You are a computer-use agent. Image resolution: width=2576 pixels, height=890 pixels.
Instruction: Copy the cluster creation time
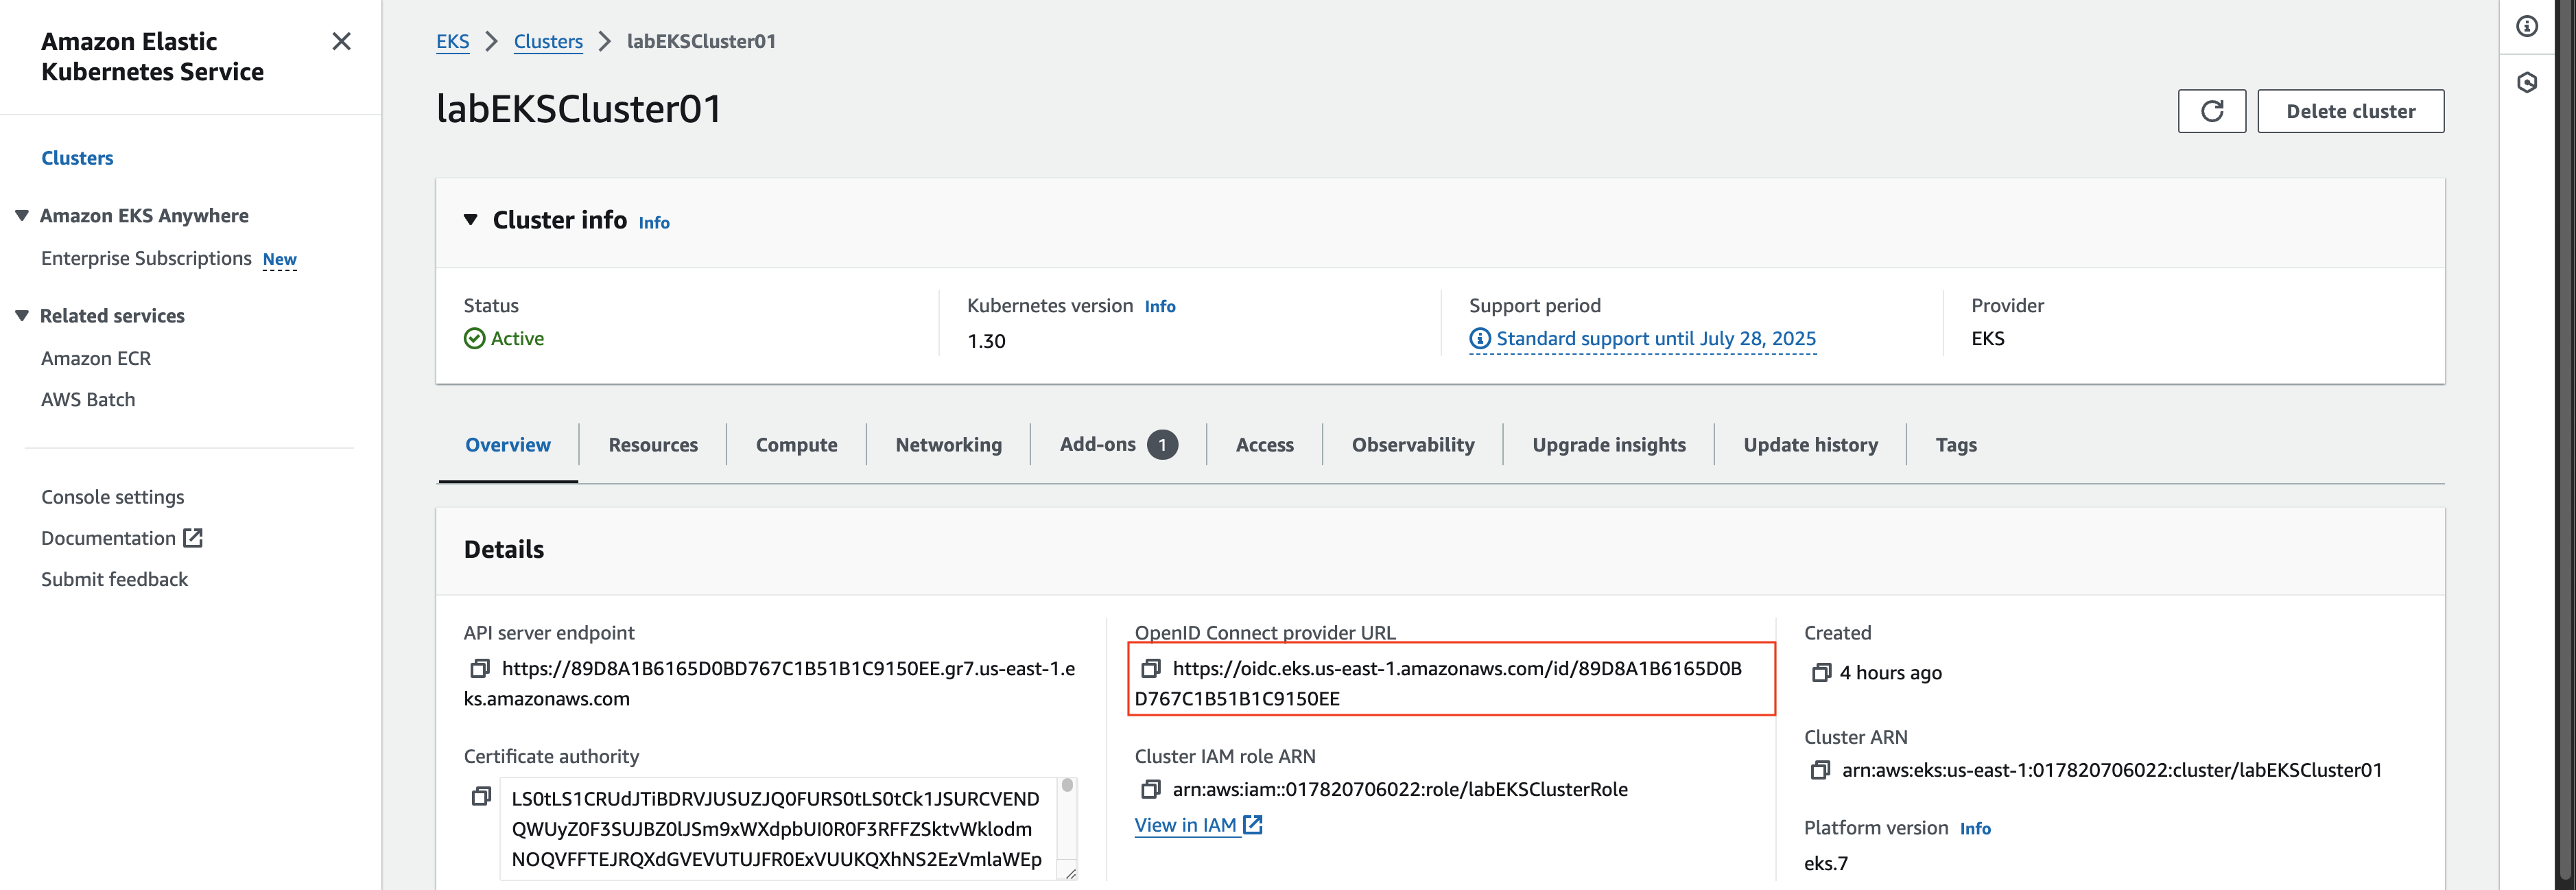click(x=1821, y=673)
